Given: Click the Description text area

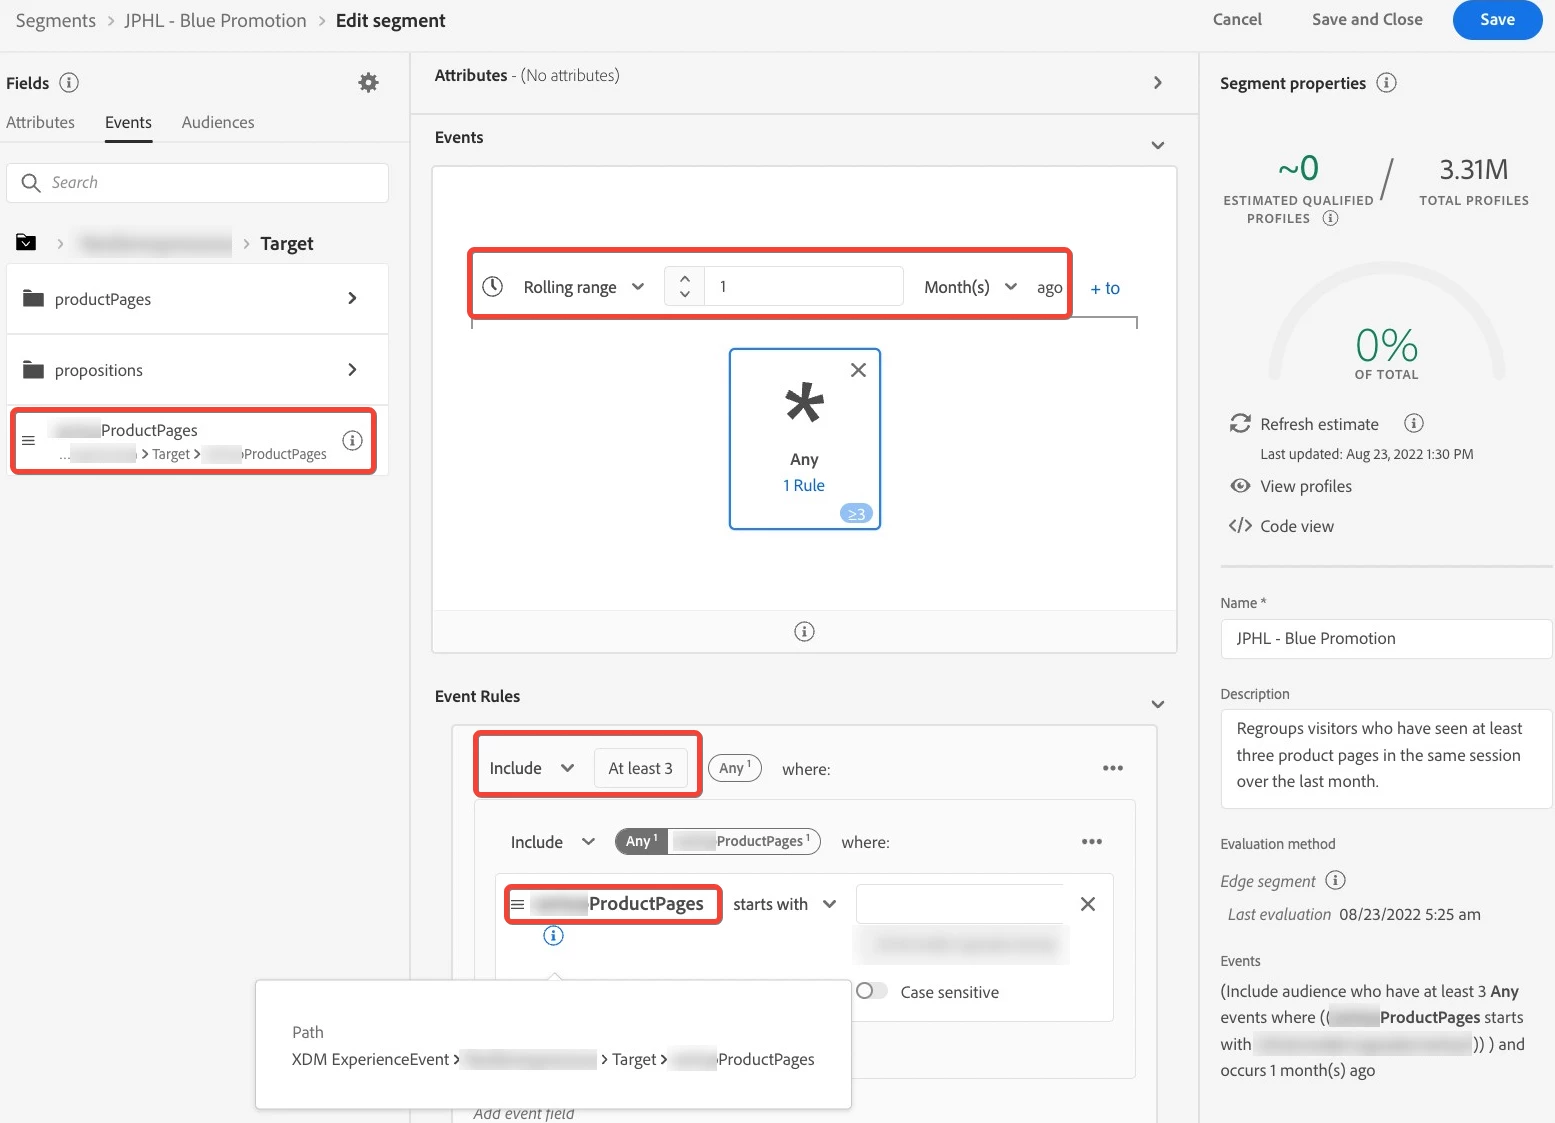Looking at the screenshot, I should [1386, 758].
